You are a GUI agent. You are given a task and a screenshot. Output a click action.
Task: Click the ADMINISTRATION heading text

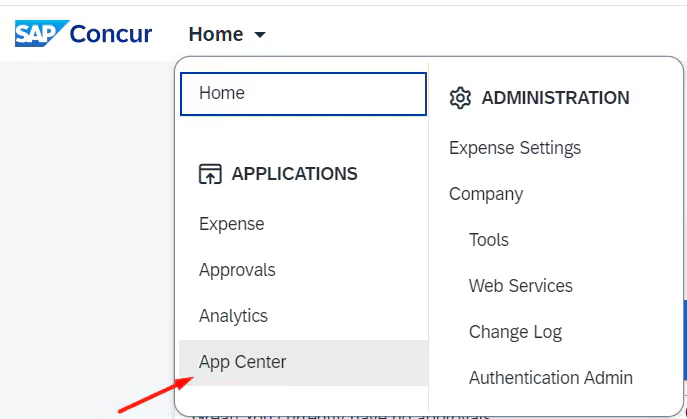click(556, 98)
